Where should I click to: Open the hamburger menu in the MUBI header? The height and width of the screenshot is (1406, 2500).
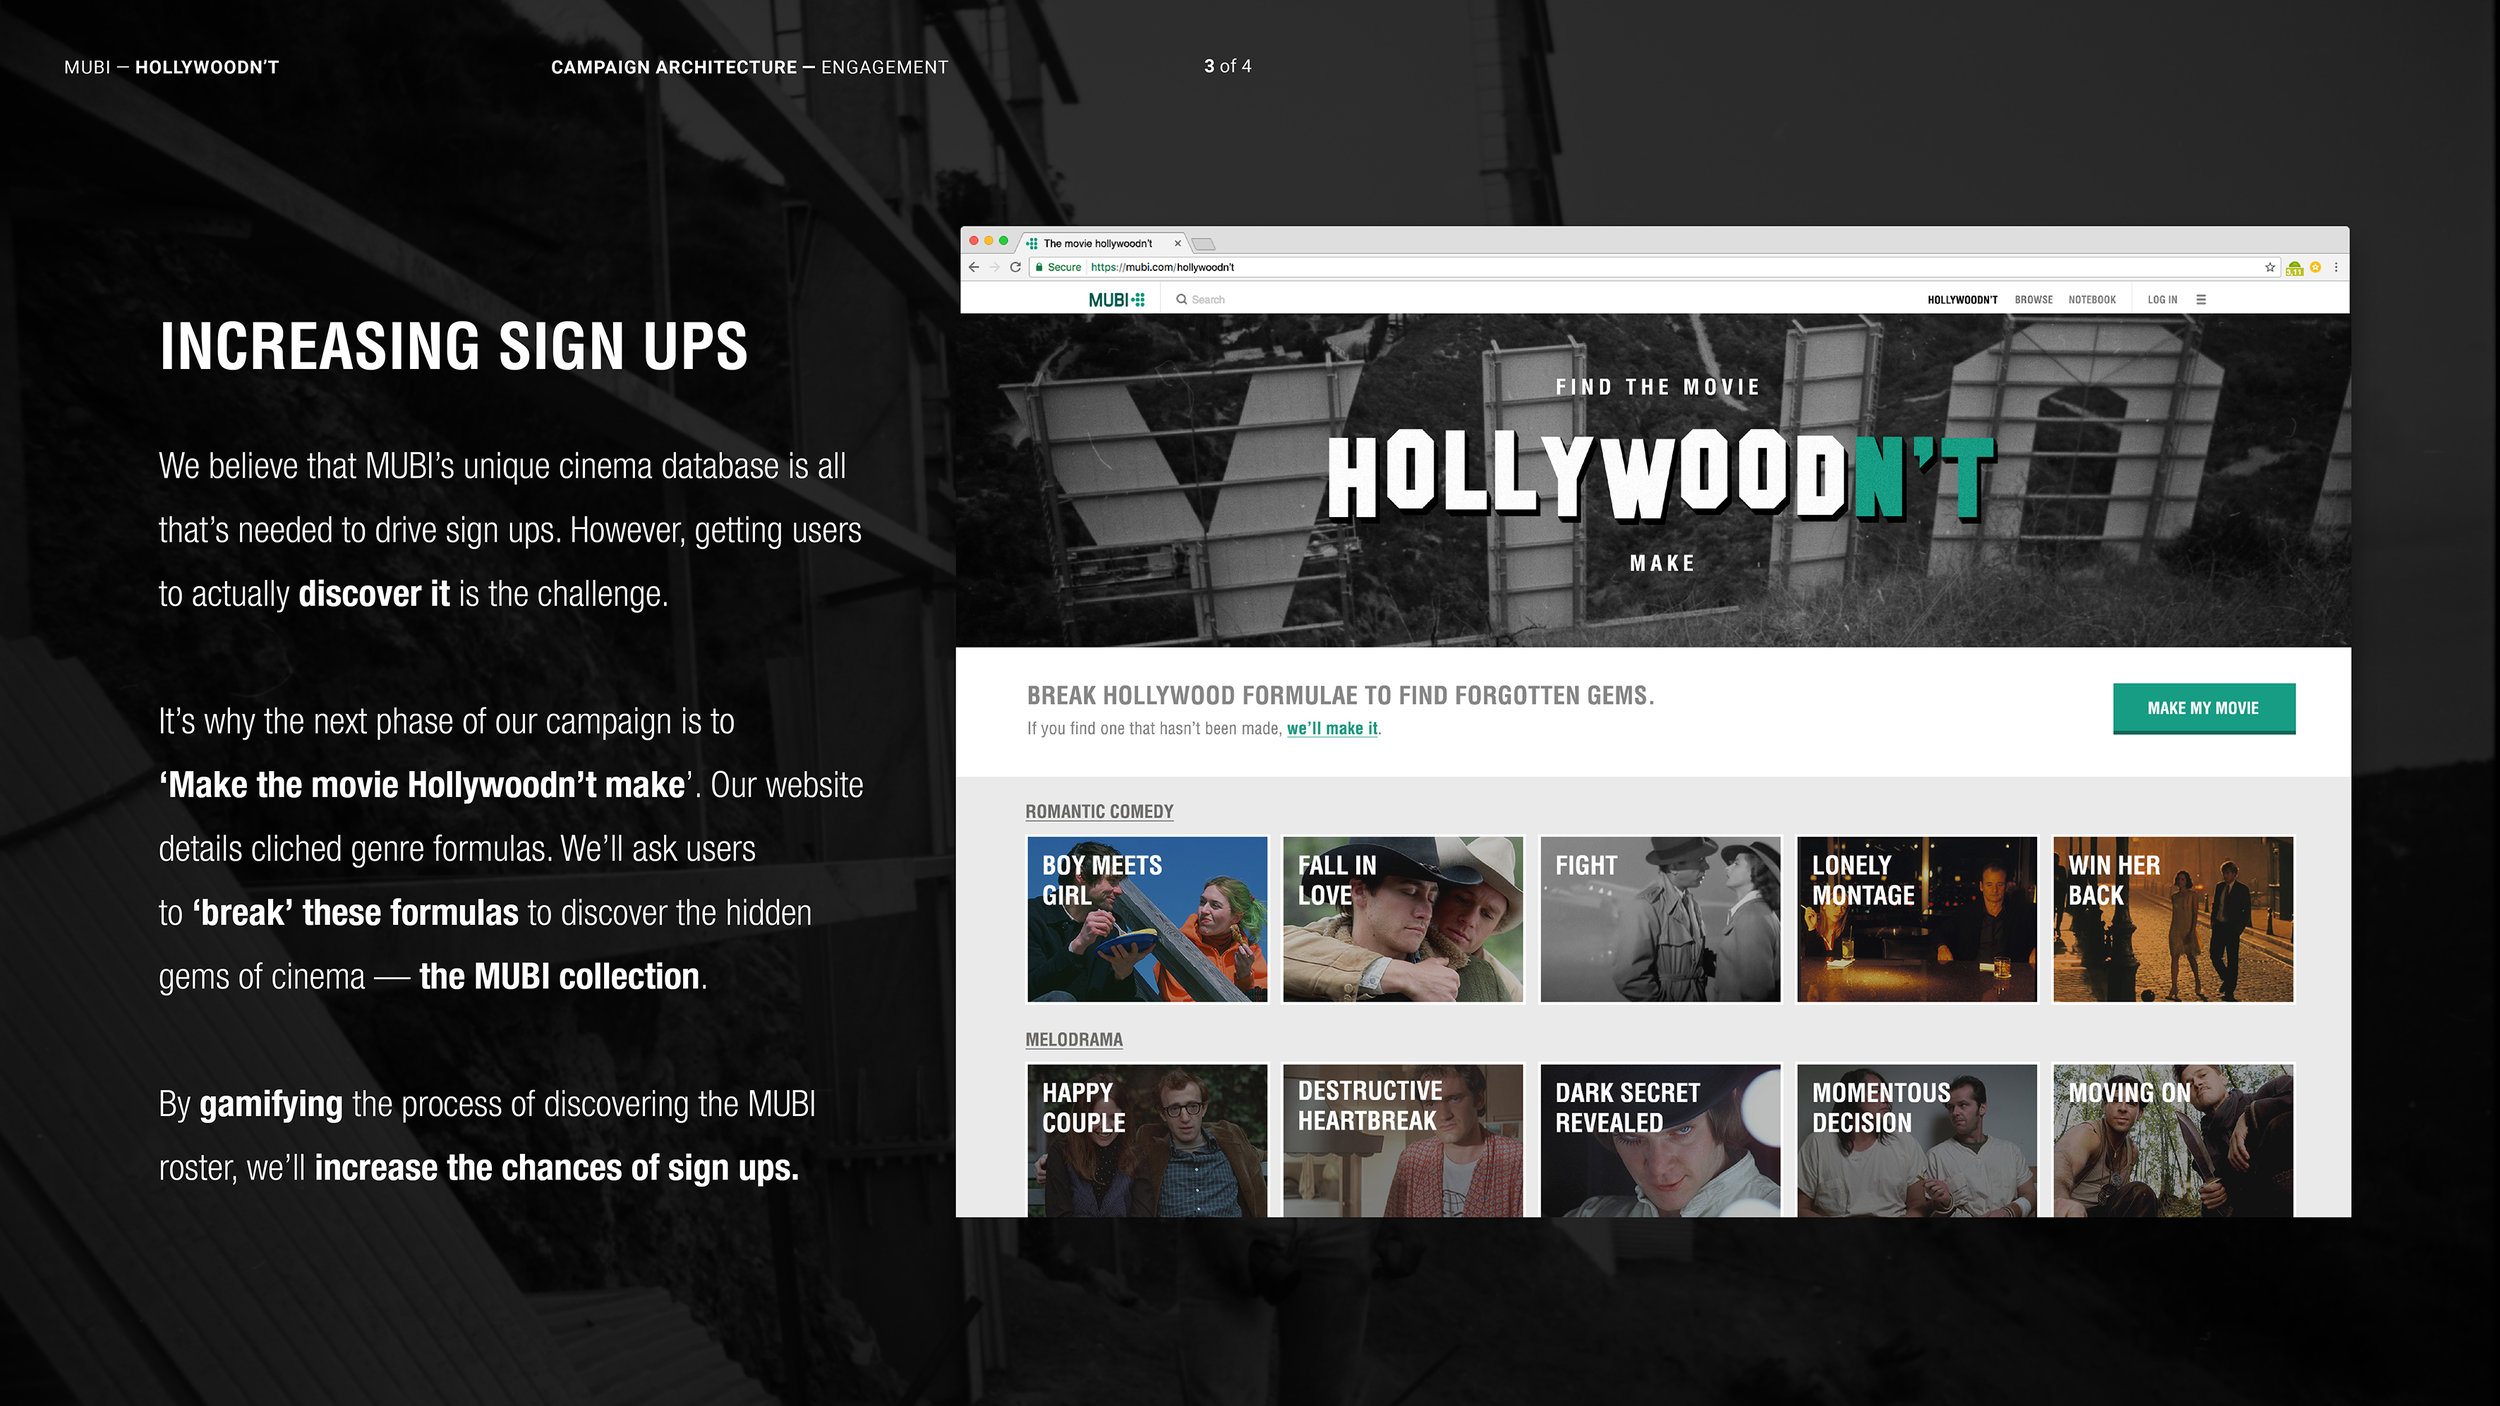click(x=2201, y=299)
